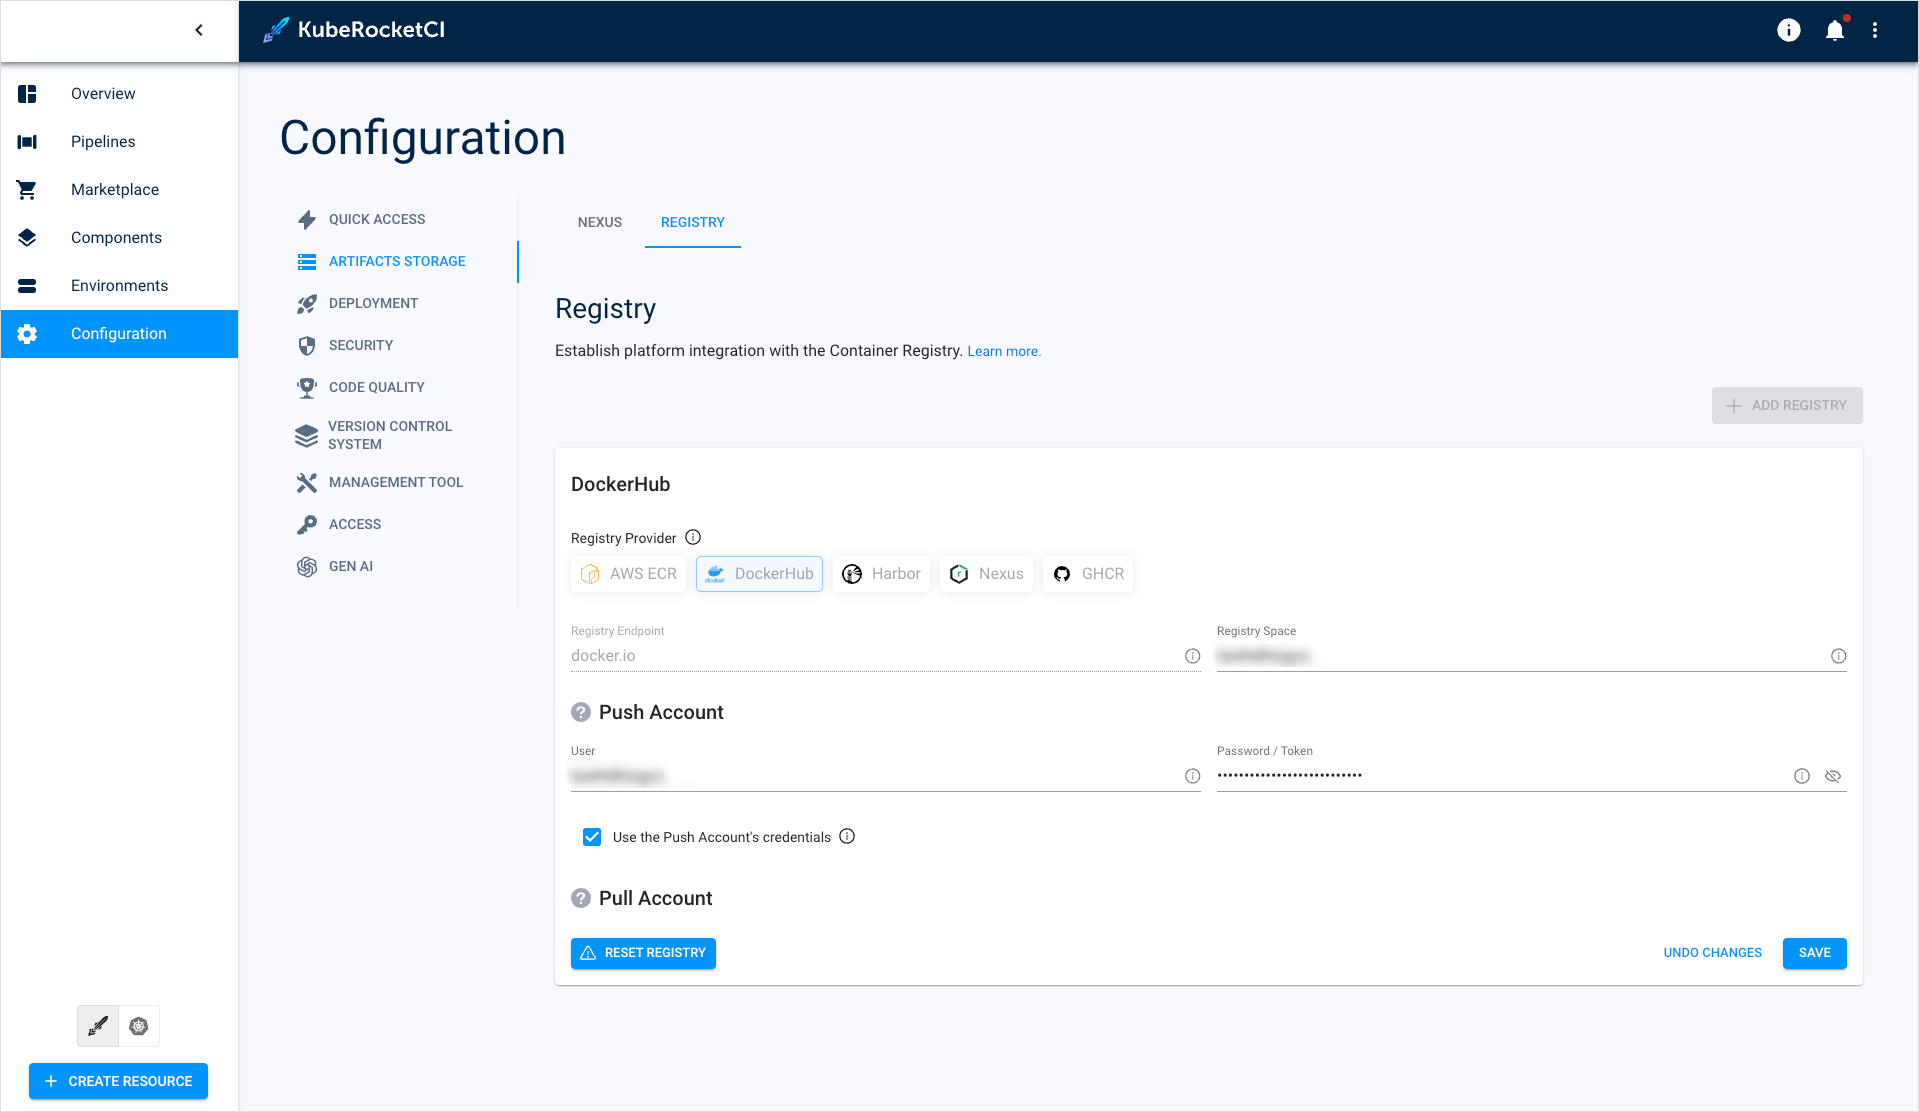Click the Pipelines icon
This screenshot has height=1112, width=1919.
(x=27, y=142)
